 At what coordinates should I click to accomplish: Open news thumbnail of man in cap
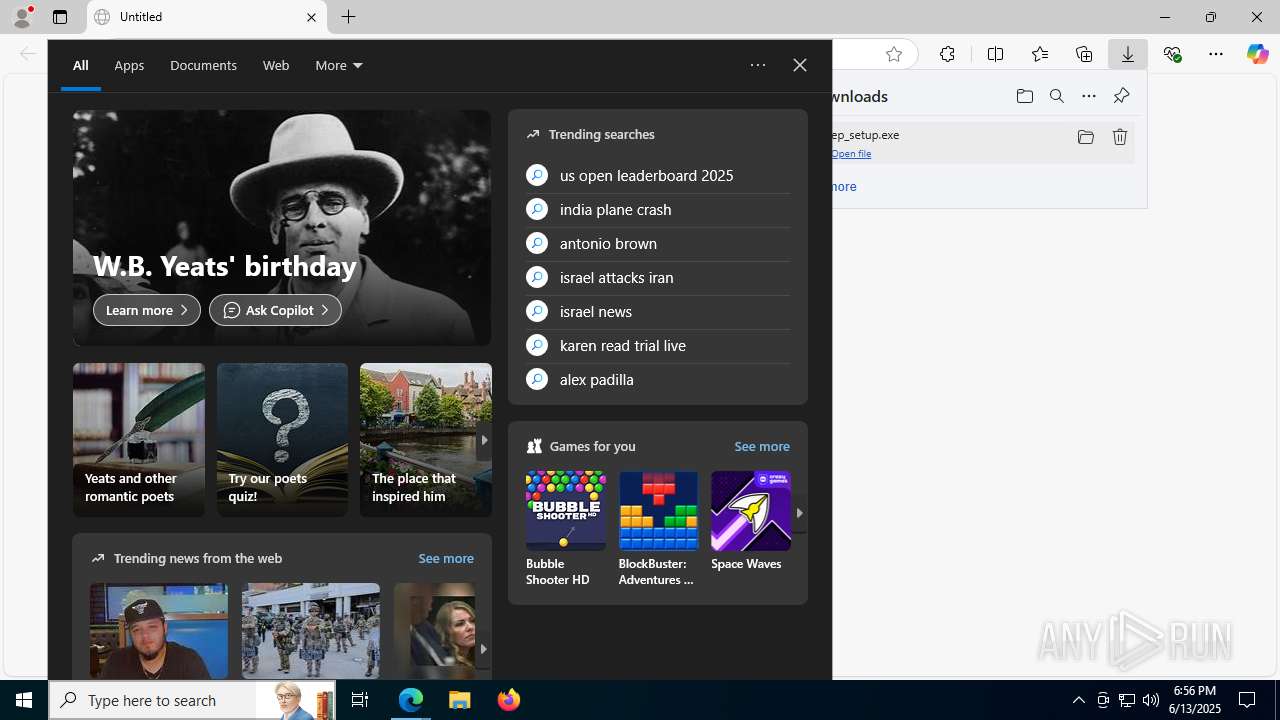[159, 631]
